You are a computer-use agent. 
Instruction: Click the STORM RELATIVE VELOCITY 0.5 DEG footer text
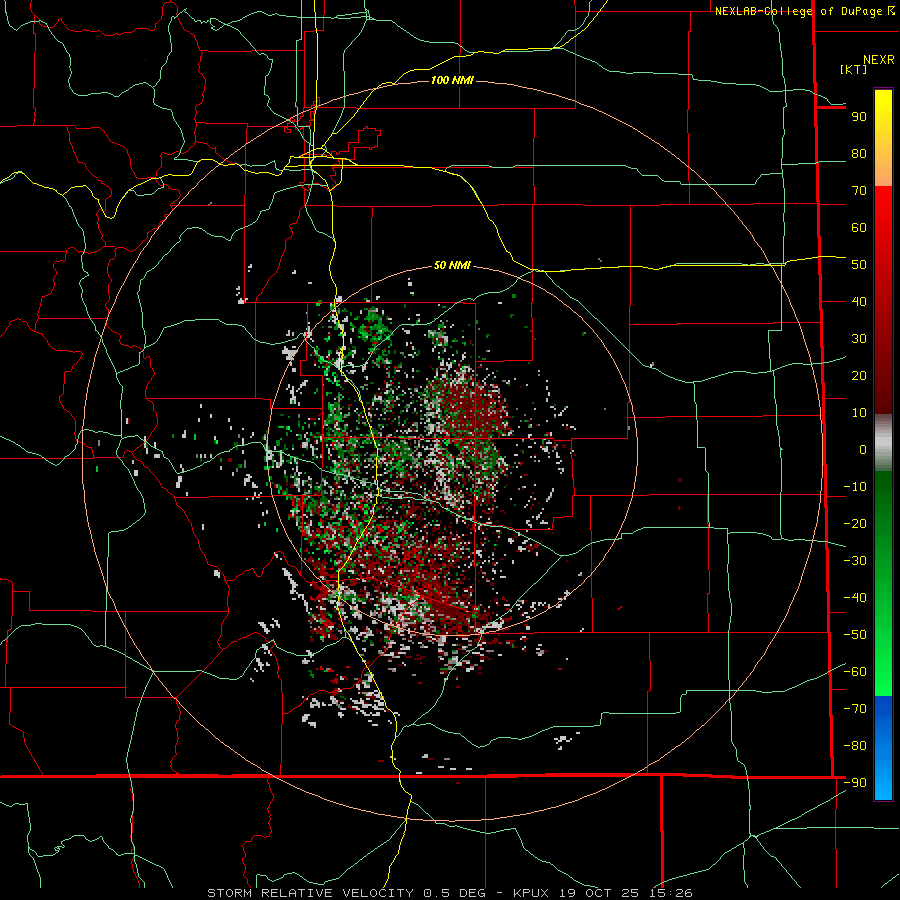(346, 893)
